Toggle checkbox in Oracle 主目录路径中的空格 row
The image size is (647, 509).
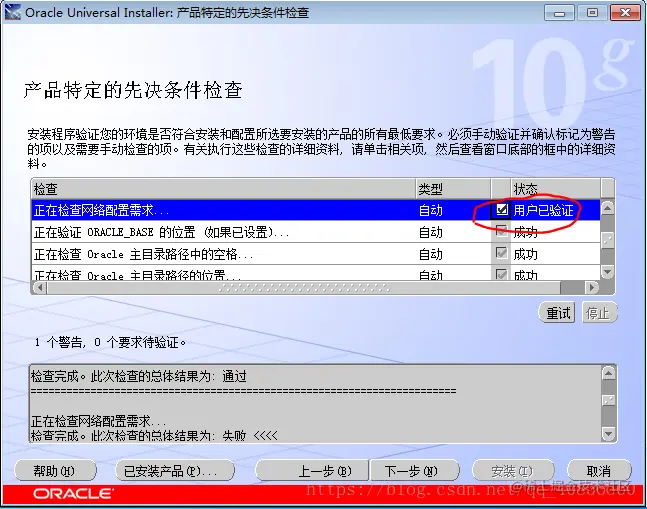pyautogui.click(x=501, y=252)
